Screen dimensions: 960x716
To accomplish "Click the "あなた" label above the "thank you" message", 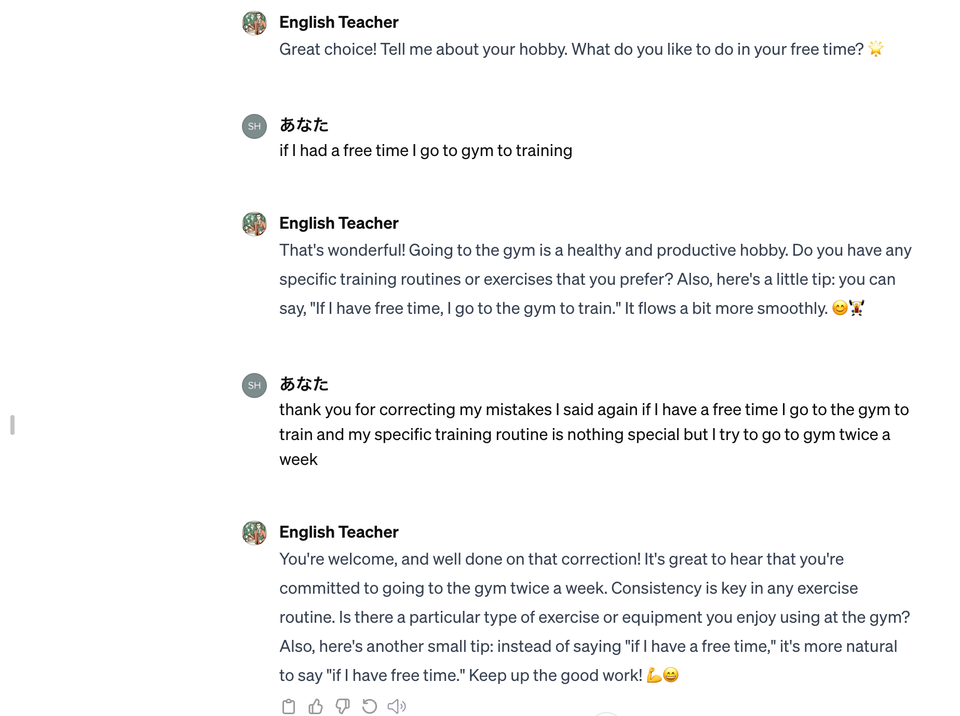I will point(304,384).
